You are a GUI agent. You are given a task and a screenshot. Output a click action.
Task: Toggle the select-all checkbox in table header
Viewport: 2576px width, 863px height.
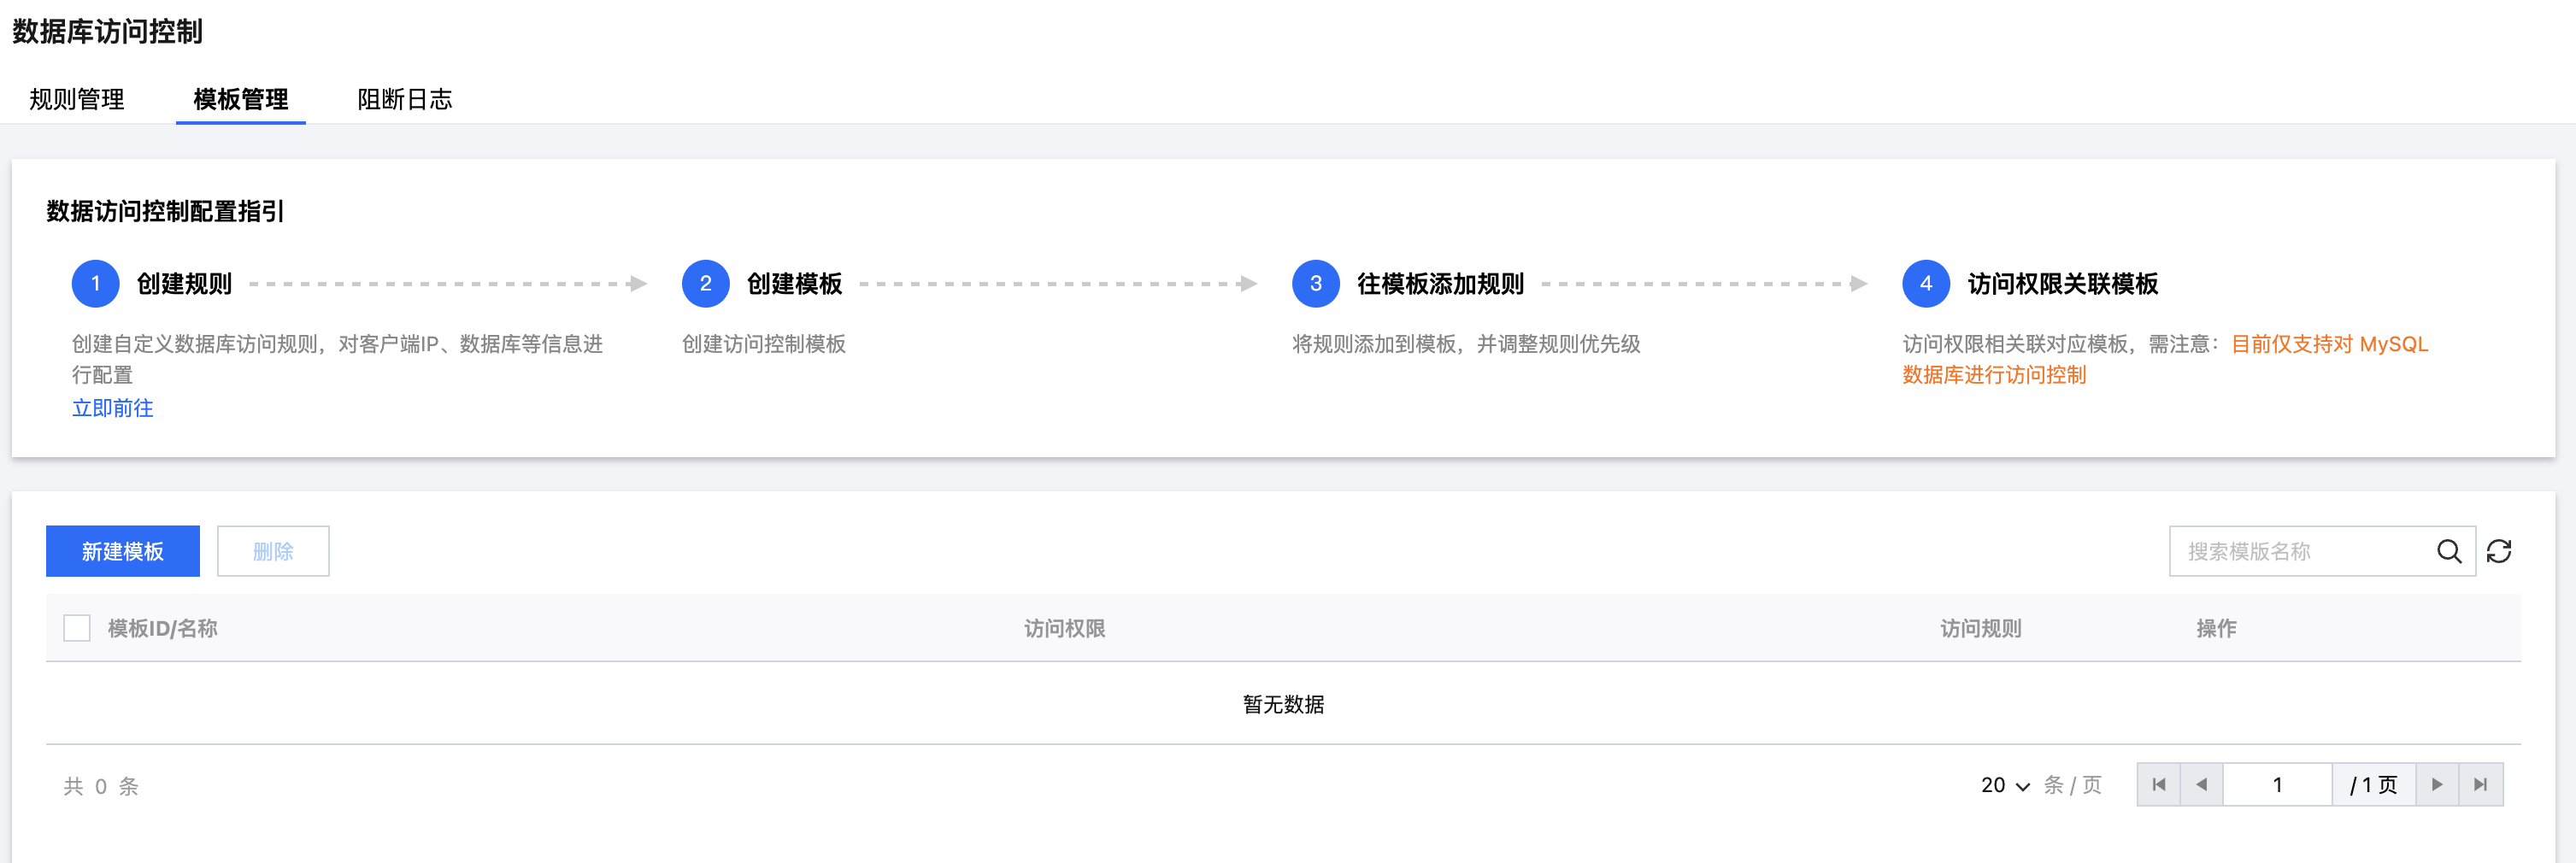pos(77,628)
